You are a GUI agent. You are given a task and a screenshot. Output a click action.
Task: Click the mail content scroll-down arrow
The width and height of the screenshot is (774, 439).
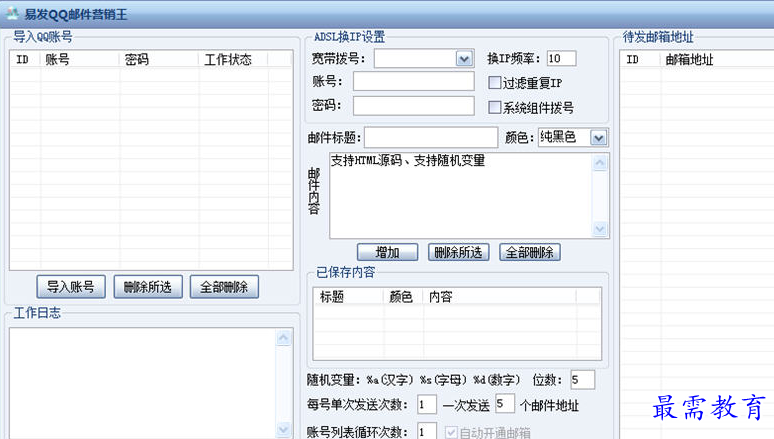(x=600, y=229)
